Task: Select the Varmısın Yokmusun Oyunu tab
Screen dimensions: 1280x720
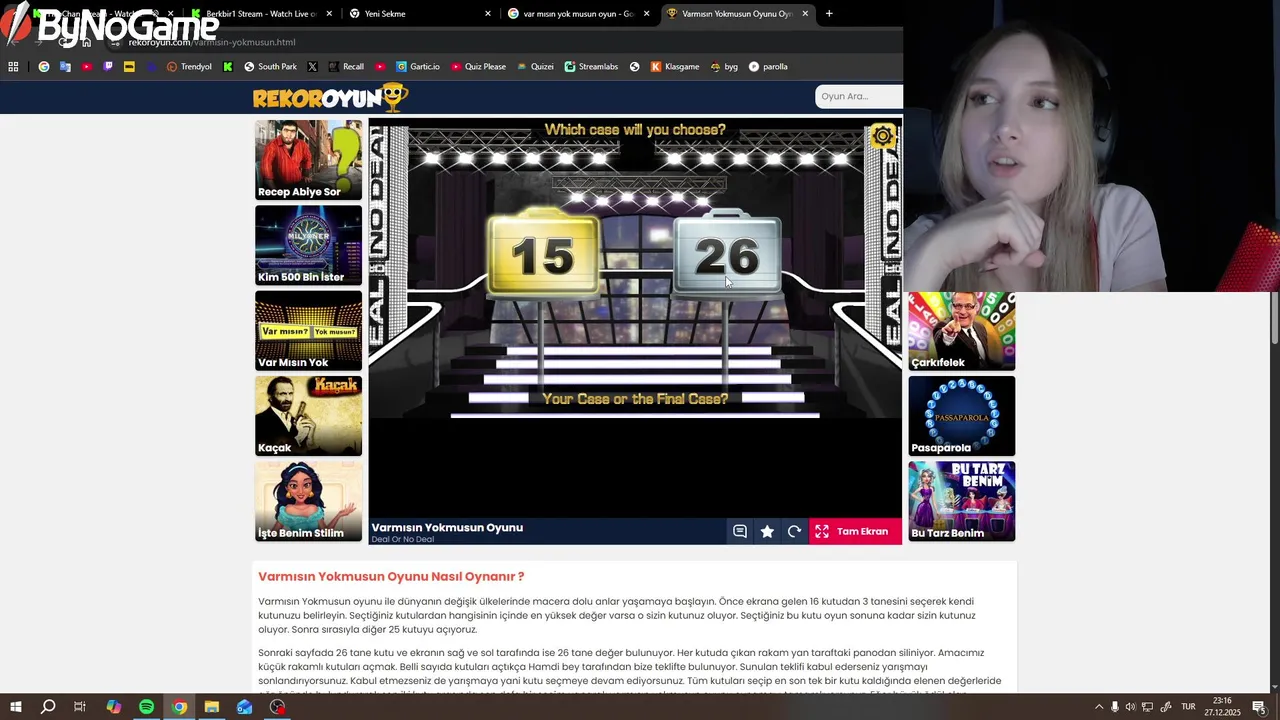Action: pyautogui.click(x=736, y=14)
